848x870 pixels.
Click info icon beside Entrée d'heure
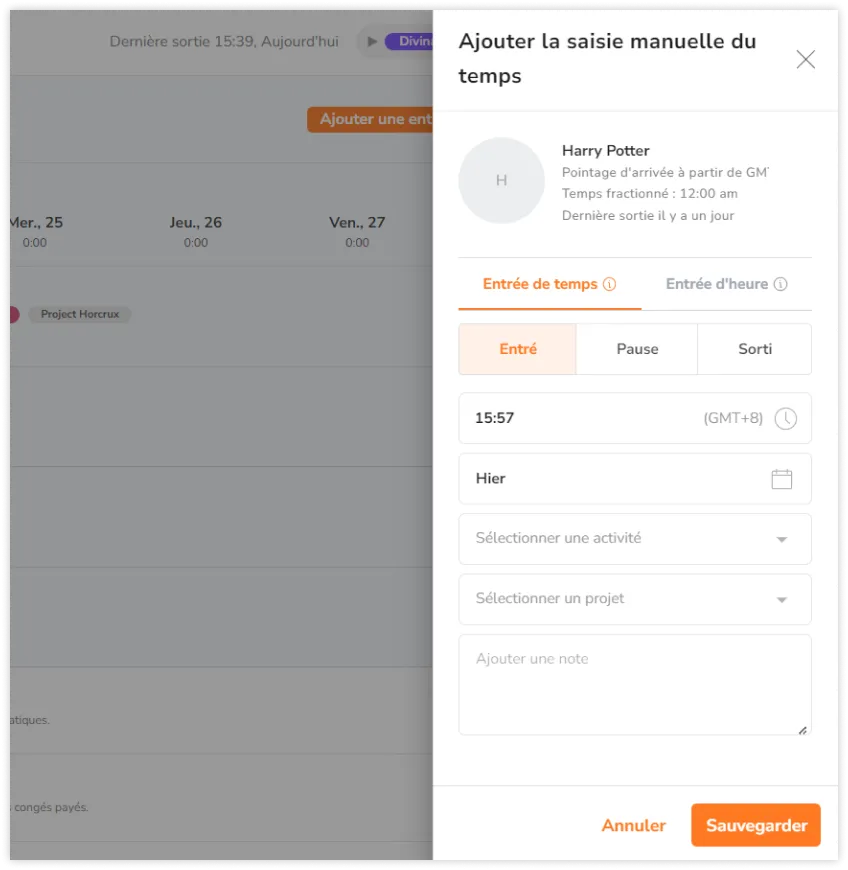point(781,284)
